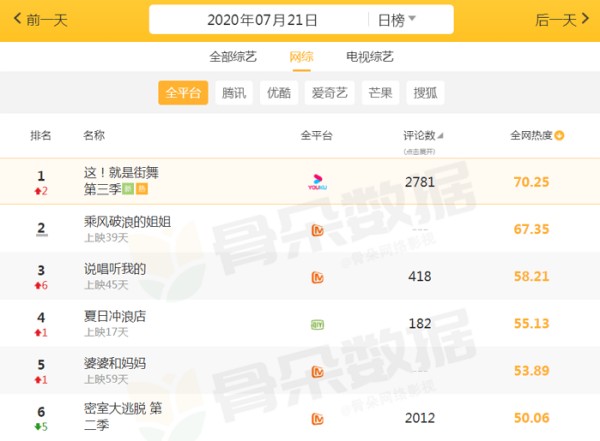The height and width of the screenshot is (441, 600).
Task: Click Mango TV icon for 说唱听我的
Action: [x=318, y=277]
